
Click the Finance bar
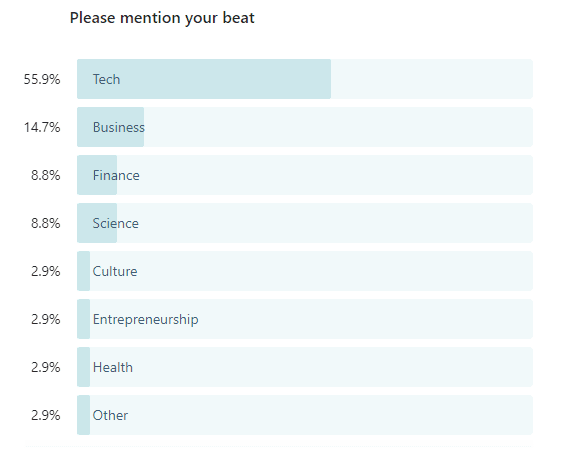pos(305,175)
